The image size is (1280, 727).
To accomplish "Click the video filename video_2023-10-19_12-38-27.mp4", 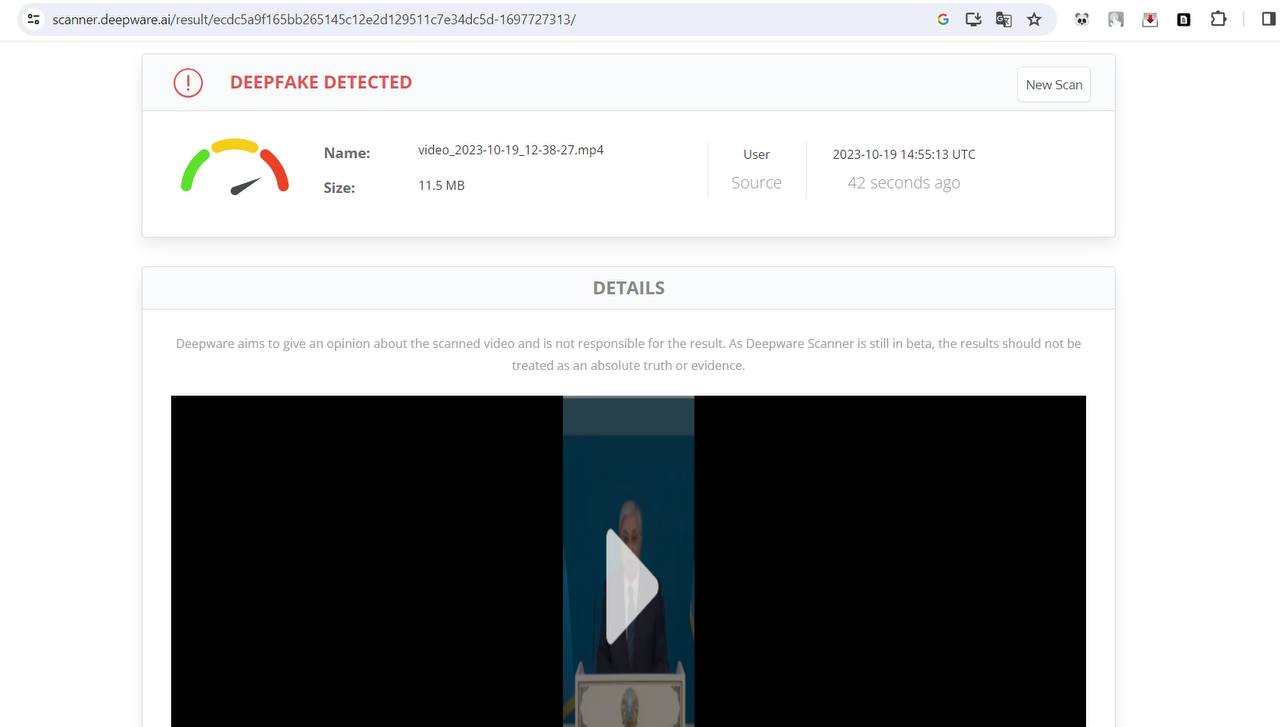I will (510, 150).
